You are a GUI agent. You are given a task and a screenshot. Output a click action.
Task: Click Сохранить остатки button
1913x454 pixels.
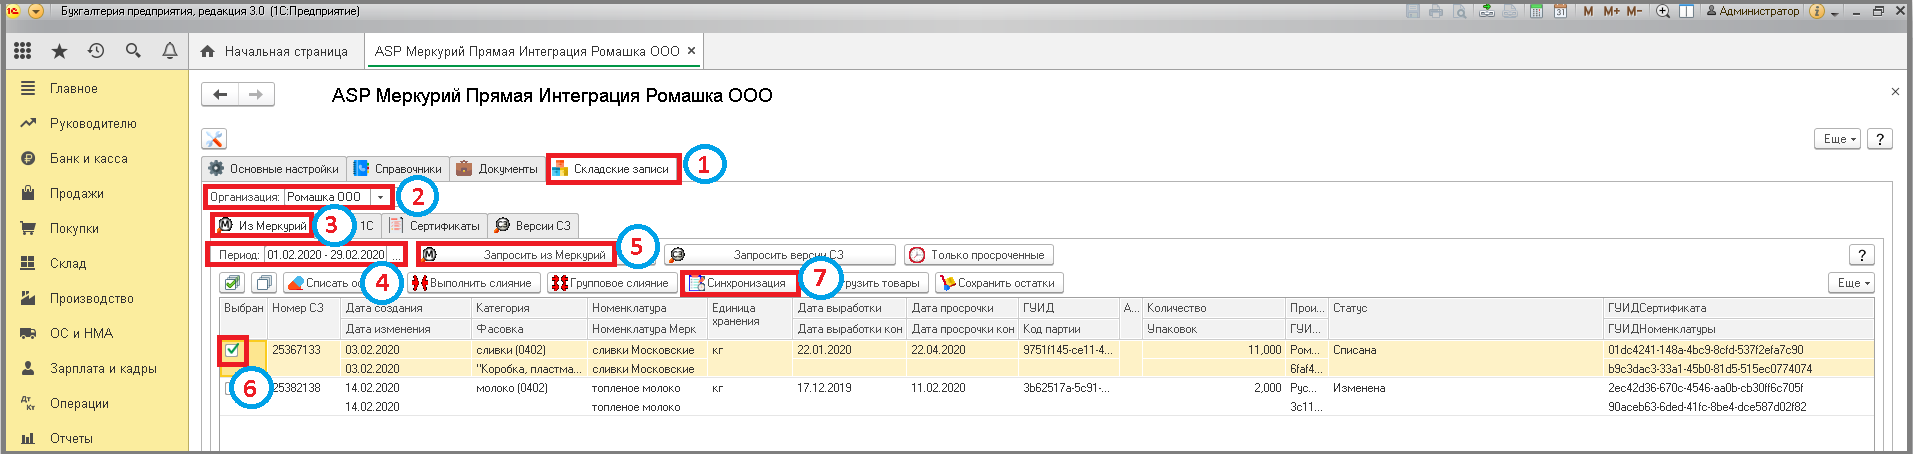point(999,283)
